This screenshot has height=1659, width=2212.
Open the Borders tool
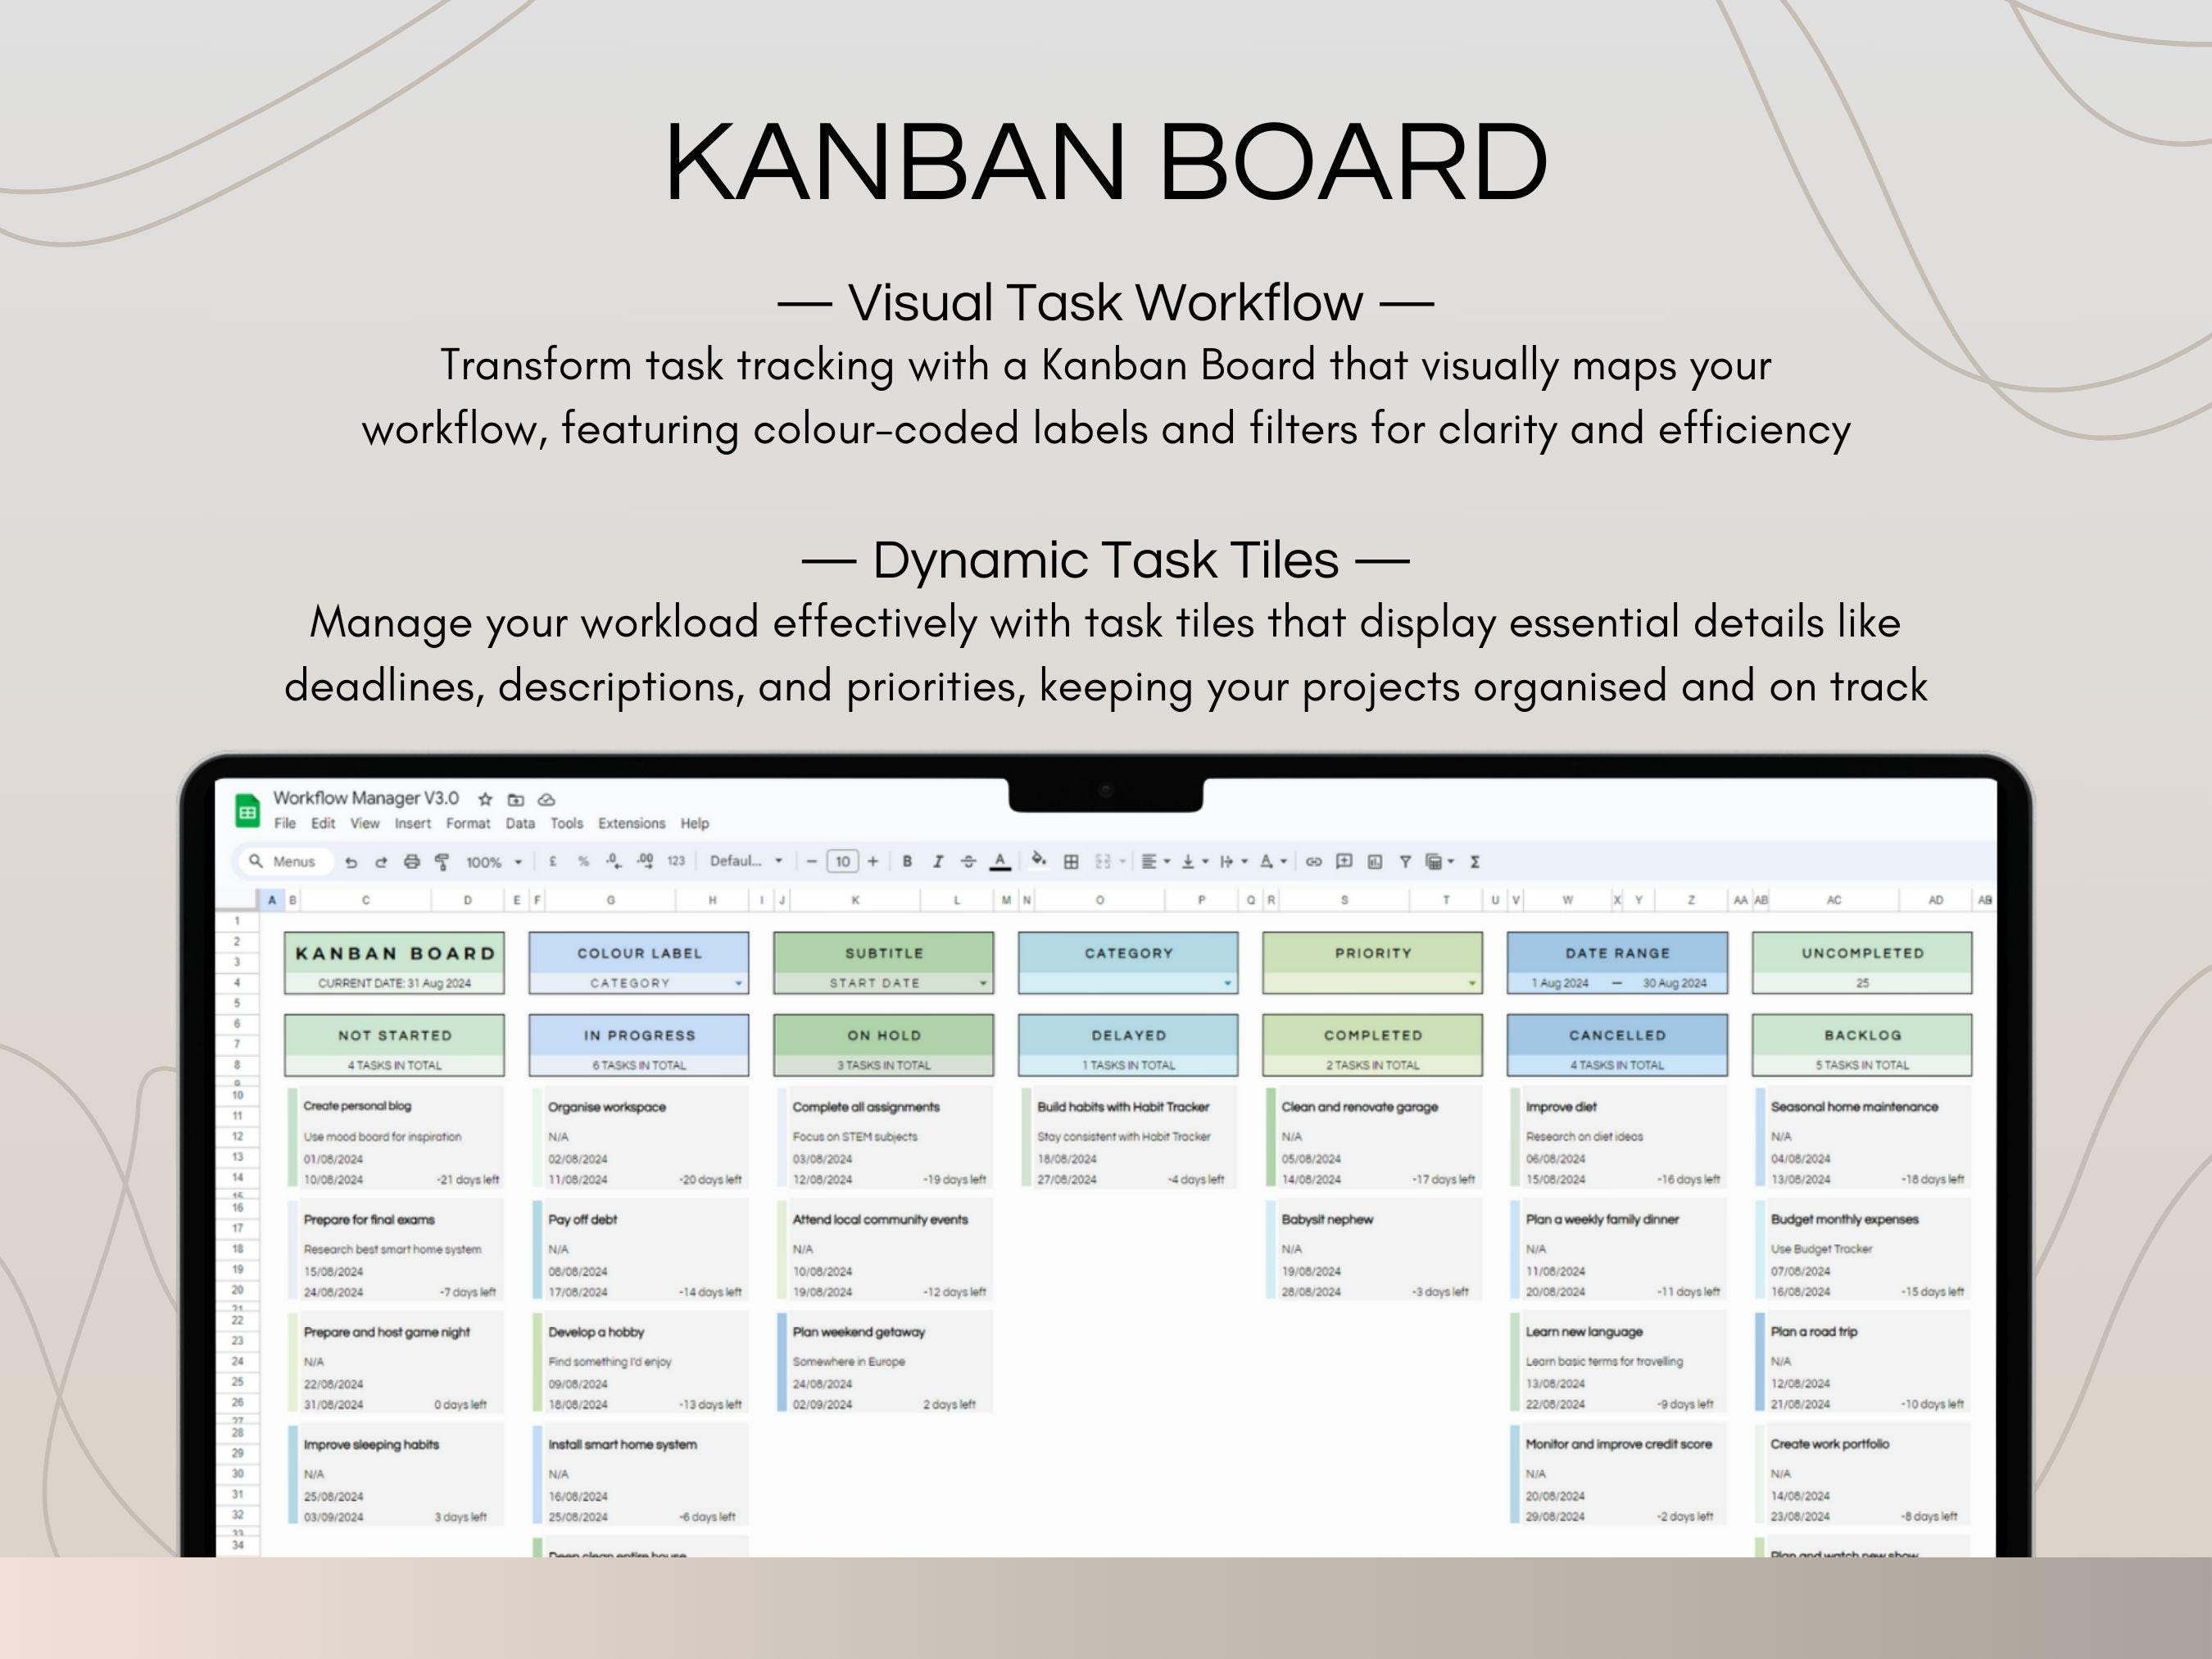coord(1071,861)
